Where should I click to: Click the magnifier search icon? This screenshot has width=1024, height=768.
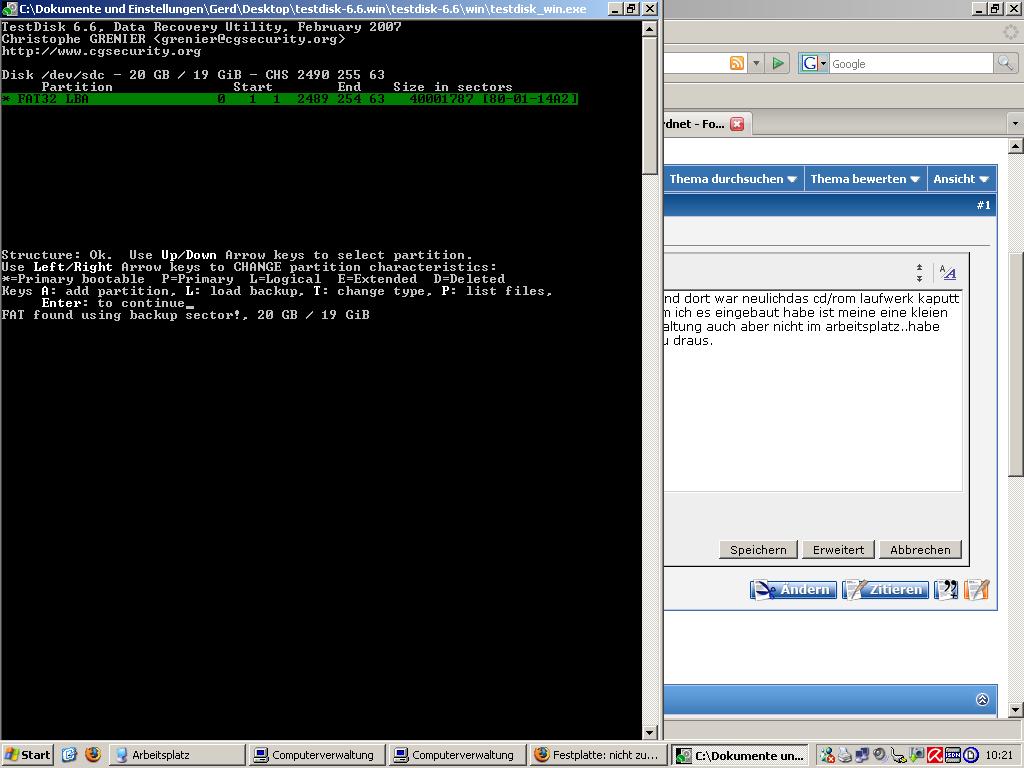(x=1004, y=63)
